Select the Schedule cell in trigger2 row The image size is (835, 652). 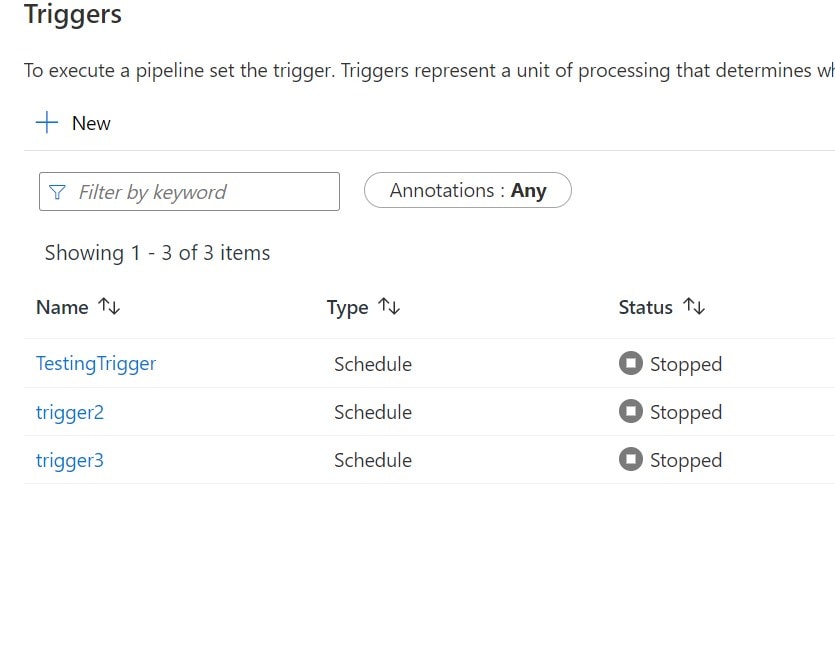373,412
